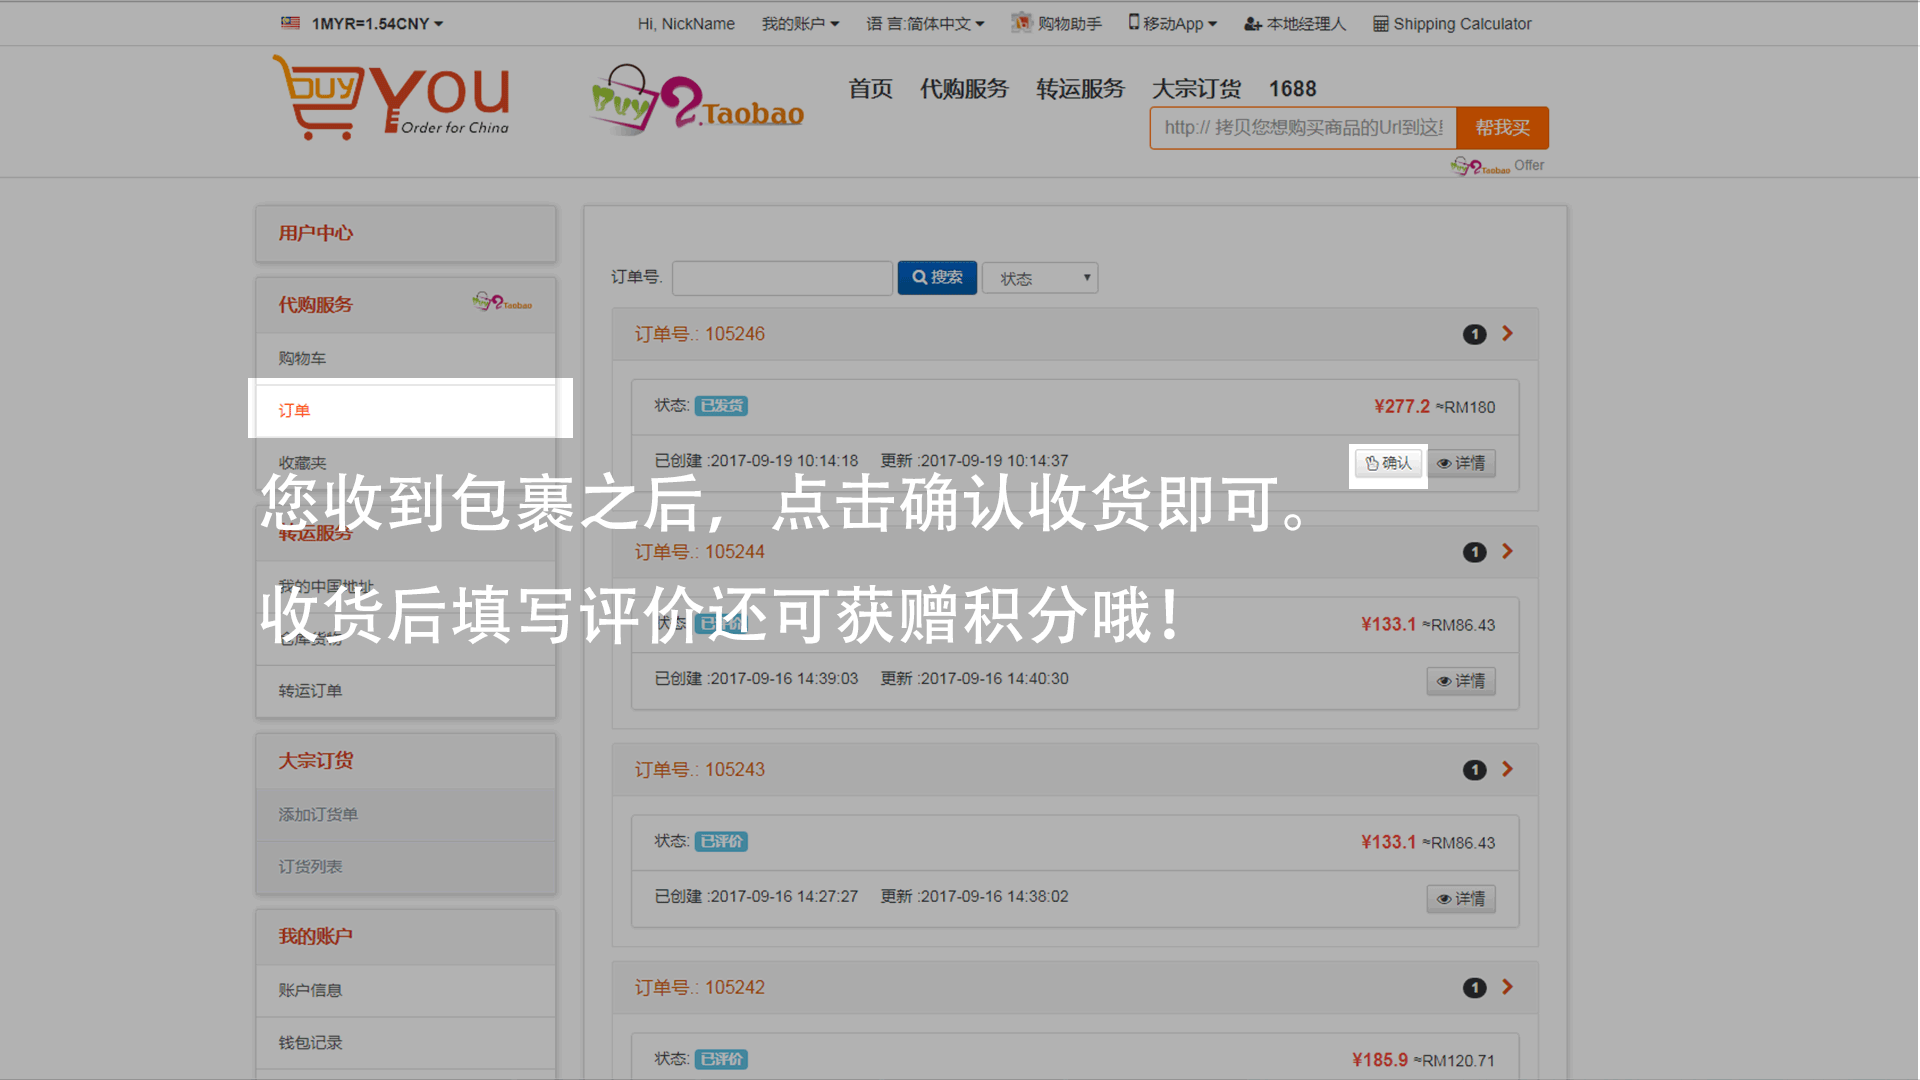The height and width of the screenshot is (1080, 1920).
Task: Click the 帮我买 button
Action: (x=1502, y=128)
